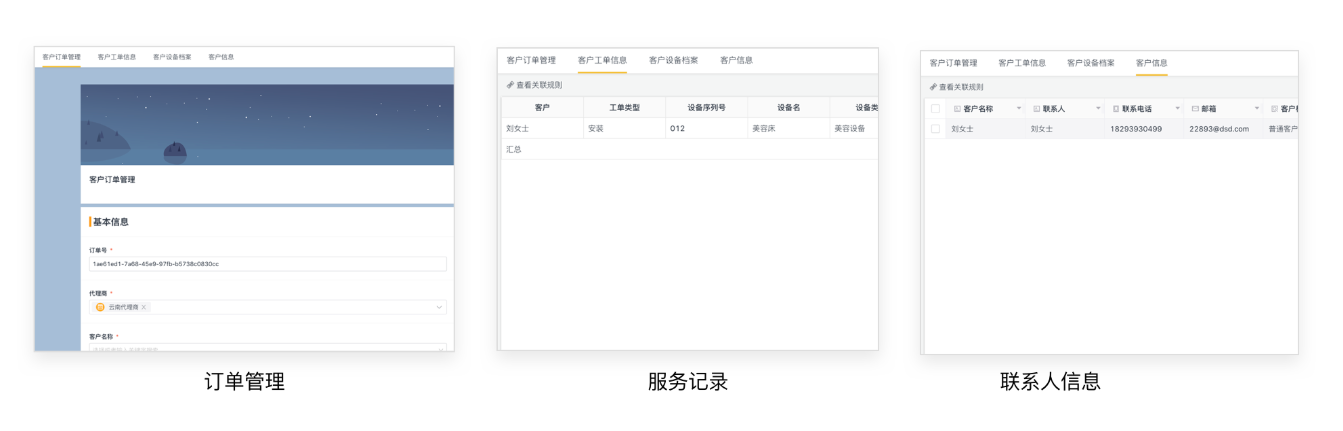The image size is (1343, 431).
Task: Toggle the 刘女士 row checkbox
Action: tap(935, 129)
